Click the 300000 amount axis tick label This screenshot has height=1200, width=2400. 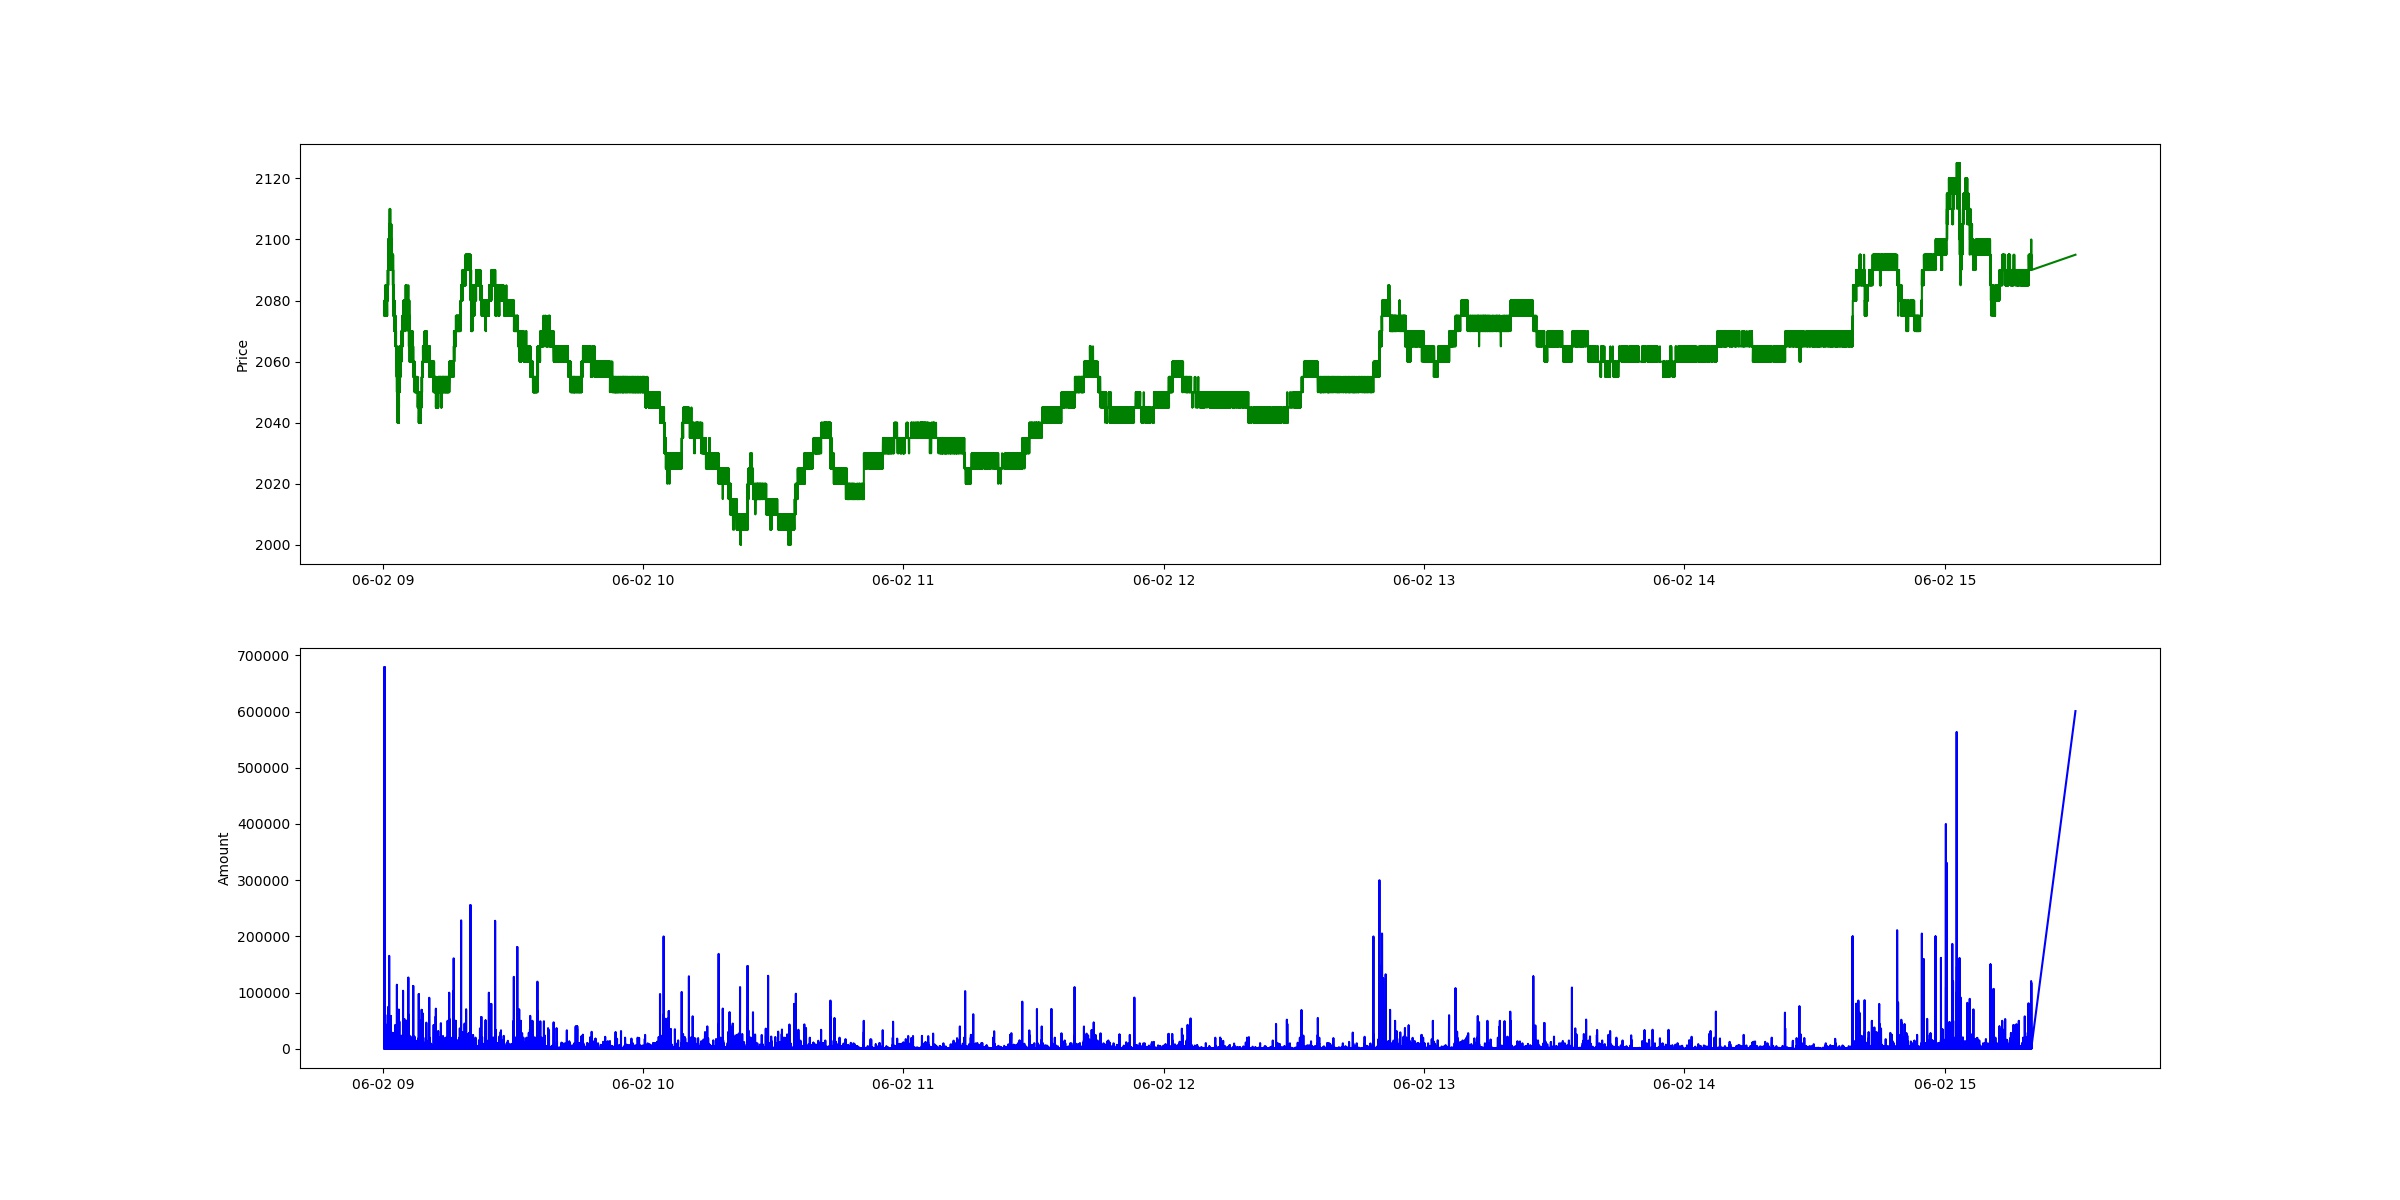pos(263,881)
